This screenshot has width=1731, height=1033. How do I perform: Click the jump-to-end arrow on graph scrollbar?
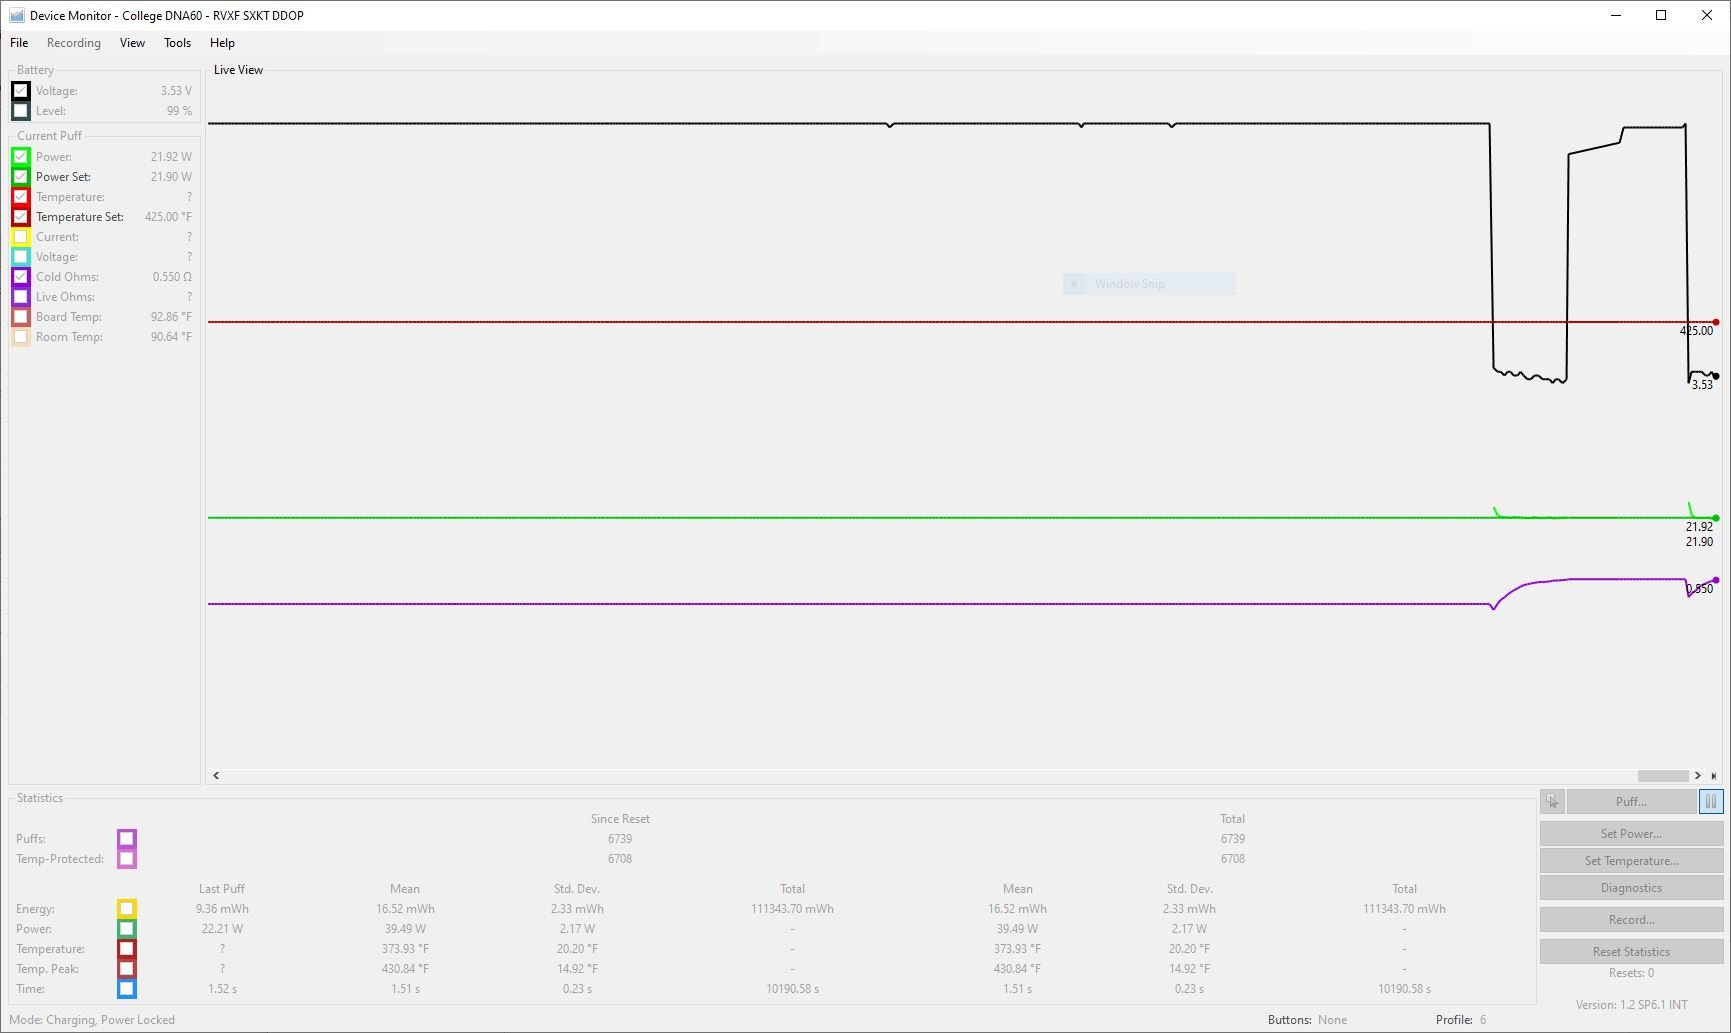tap(1713, 775)
